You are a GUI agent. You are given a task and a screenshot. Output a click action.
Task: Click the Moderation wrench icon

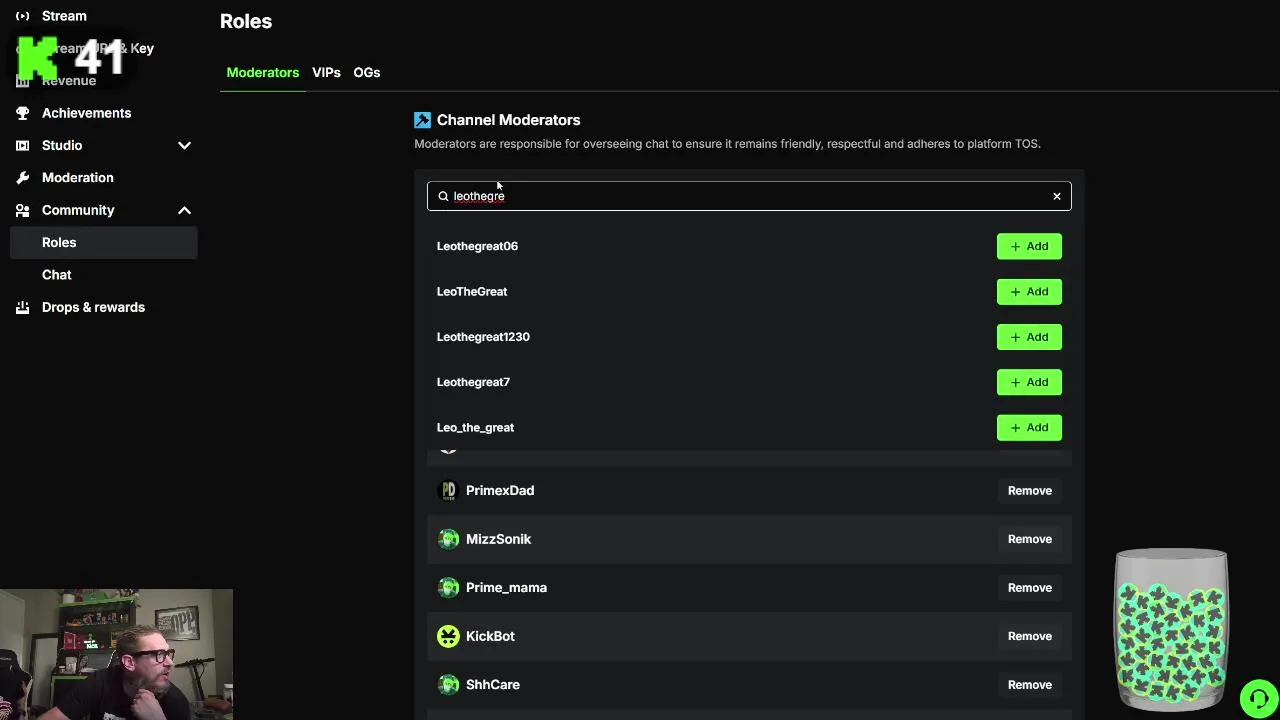pos(22,178)
